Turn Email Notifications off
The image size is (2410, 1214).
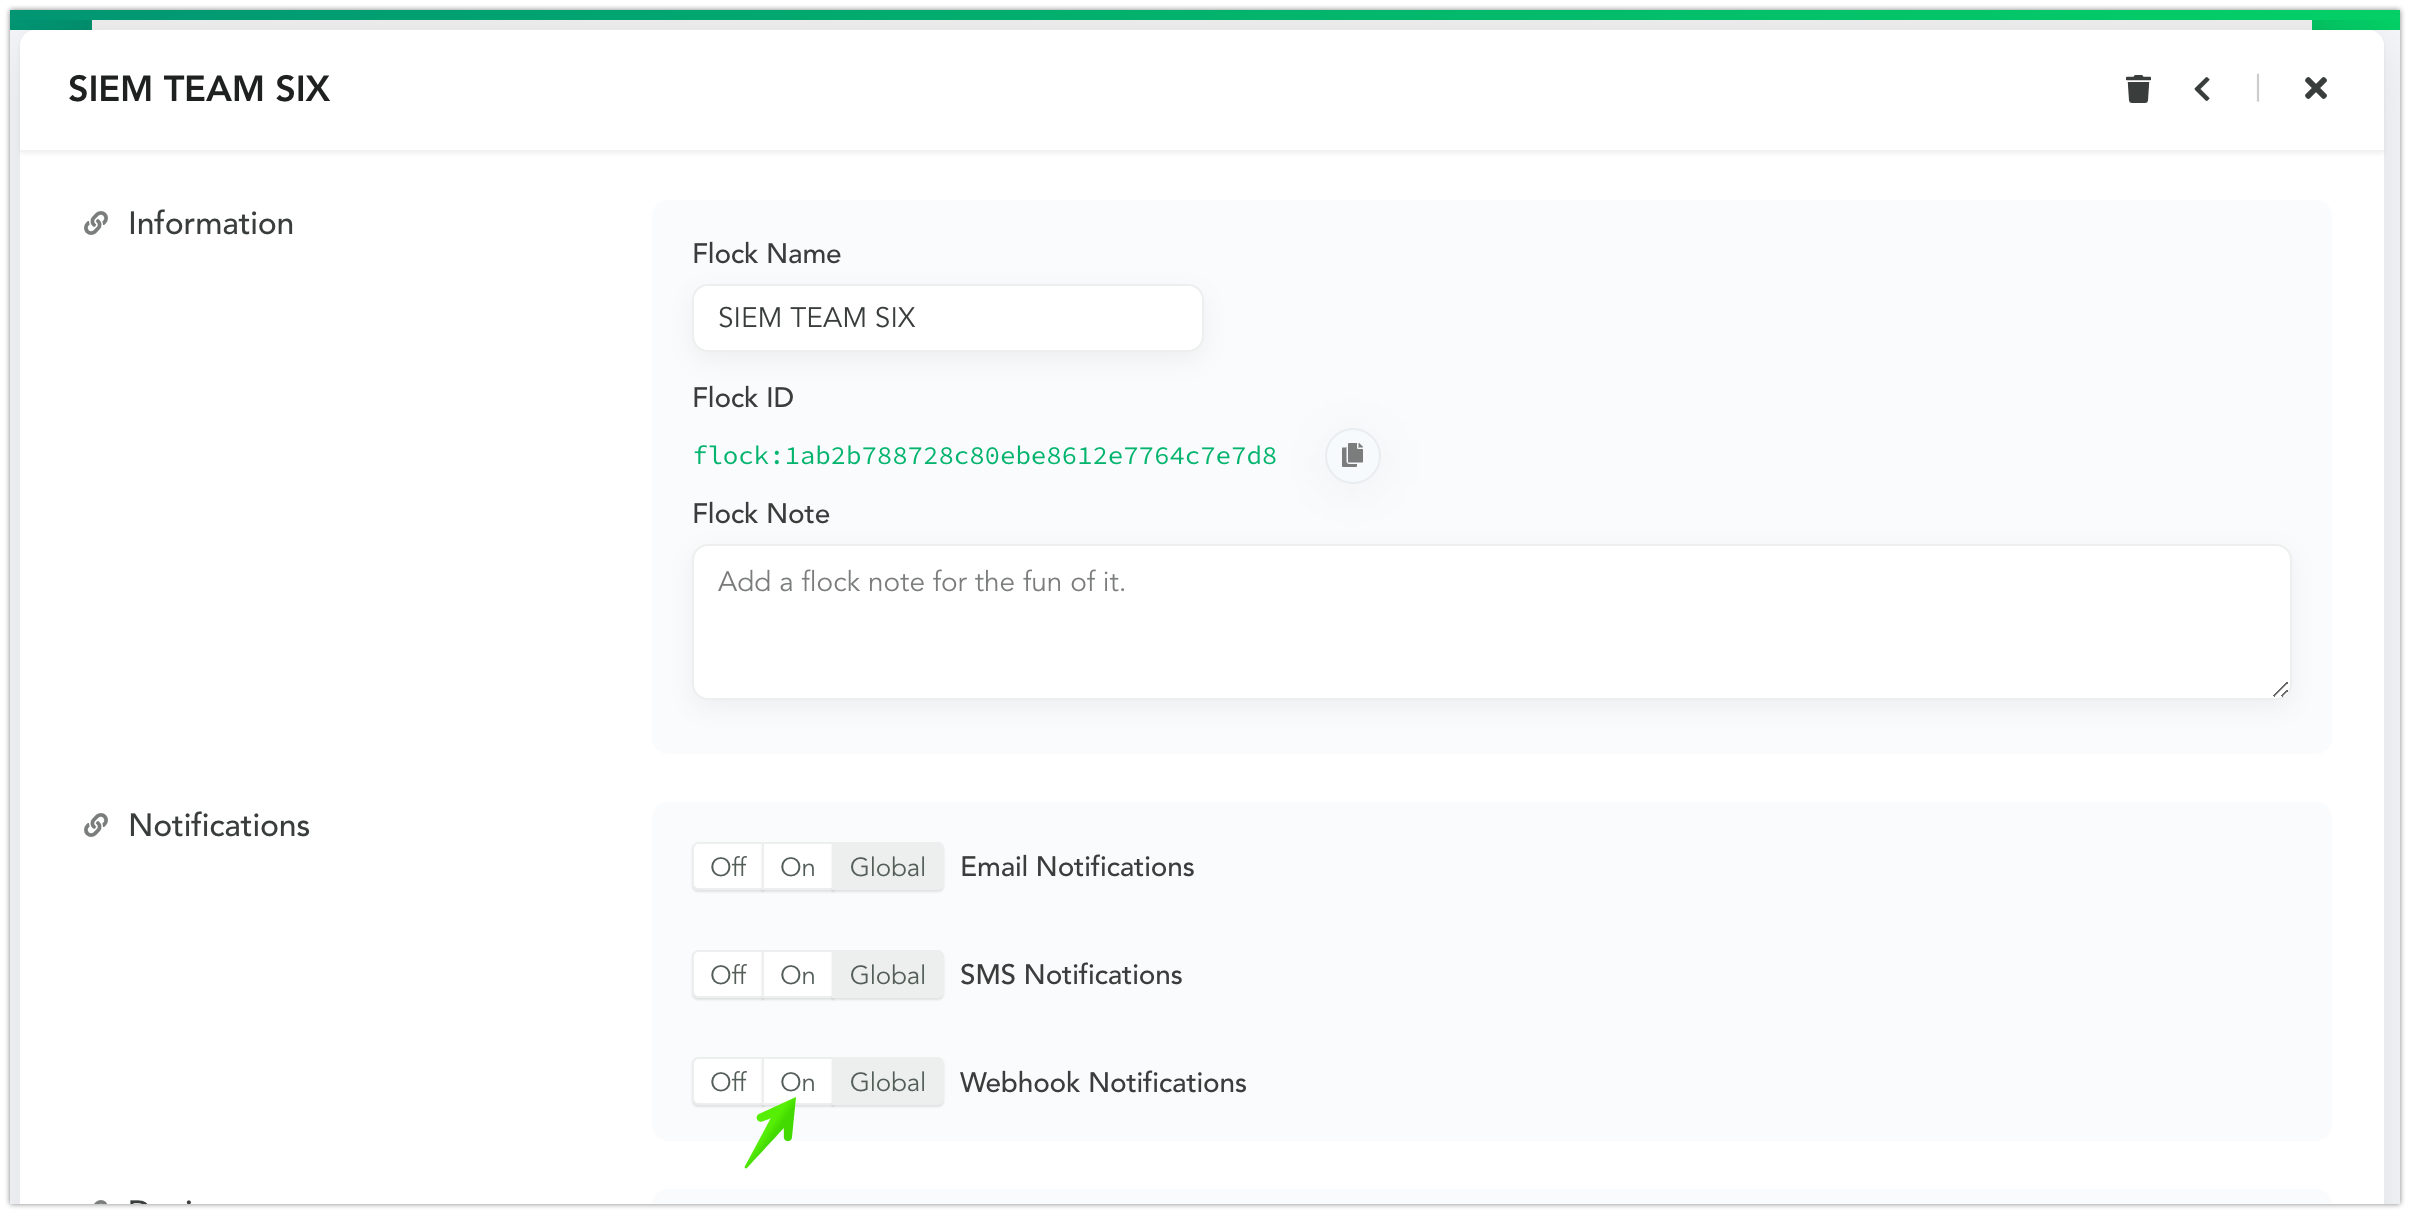728,867
